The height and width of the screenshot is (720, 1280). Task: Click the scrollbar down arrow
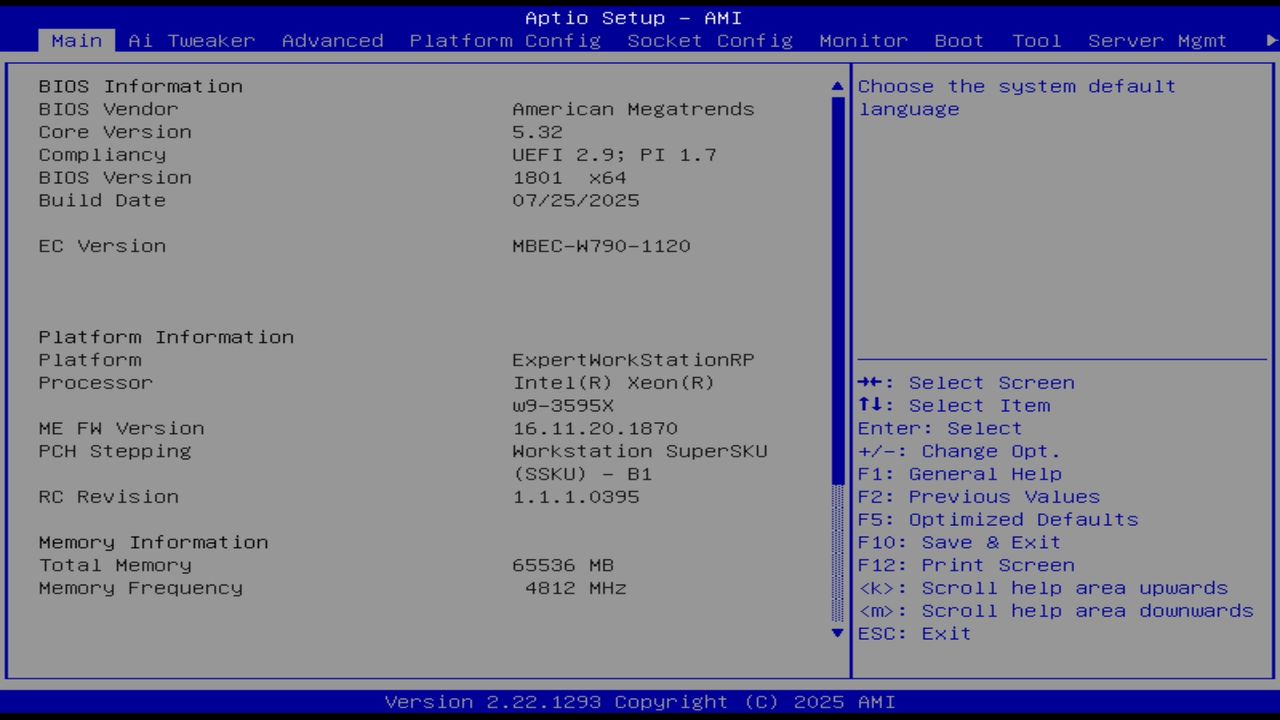(x=836, y=633)
